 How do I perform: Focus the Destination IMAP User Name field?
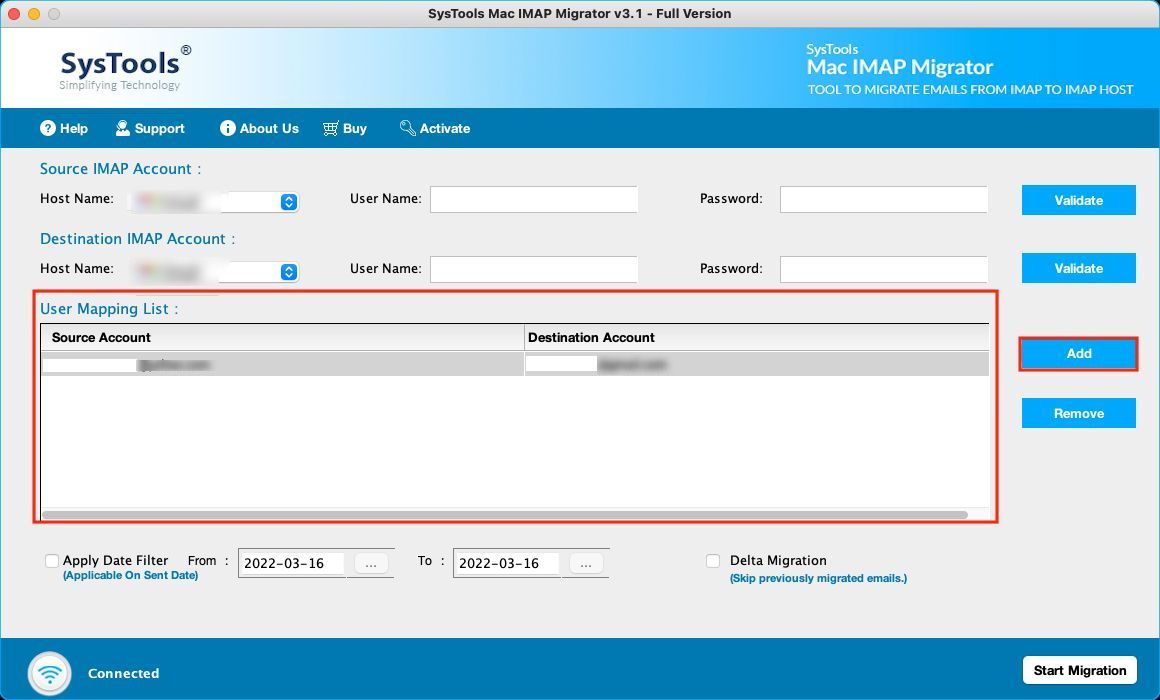(x=533, y=269)
